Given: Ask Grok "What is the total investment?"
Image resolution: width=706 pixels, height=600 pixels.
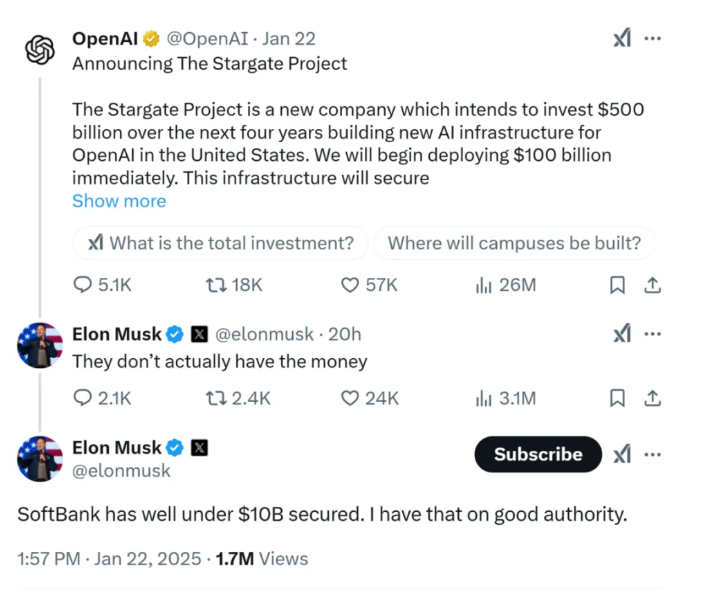Looking at the screenshot, I should pyautogui.click(x=220, y=243).
